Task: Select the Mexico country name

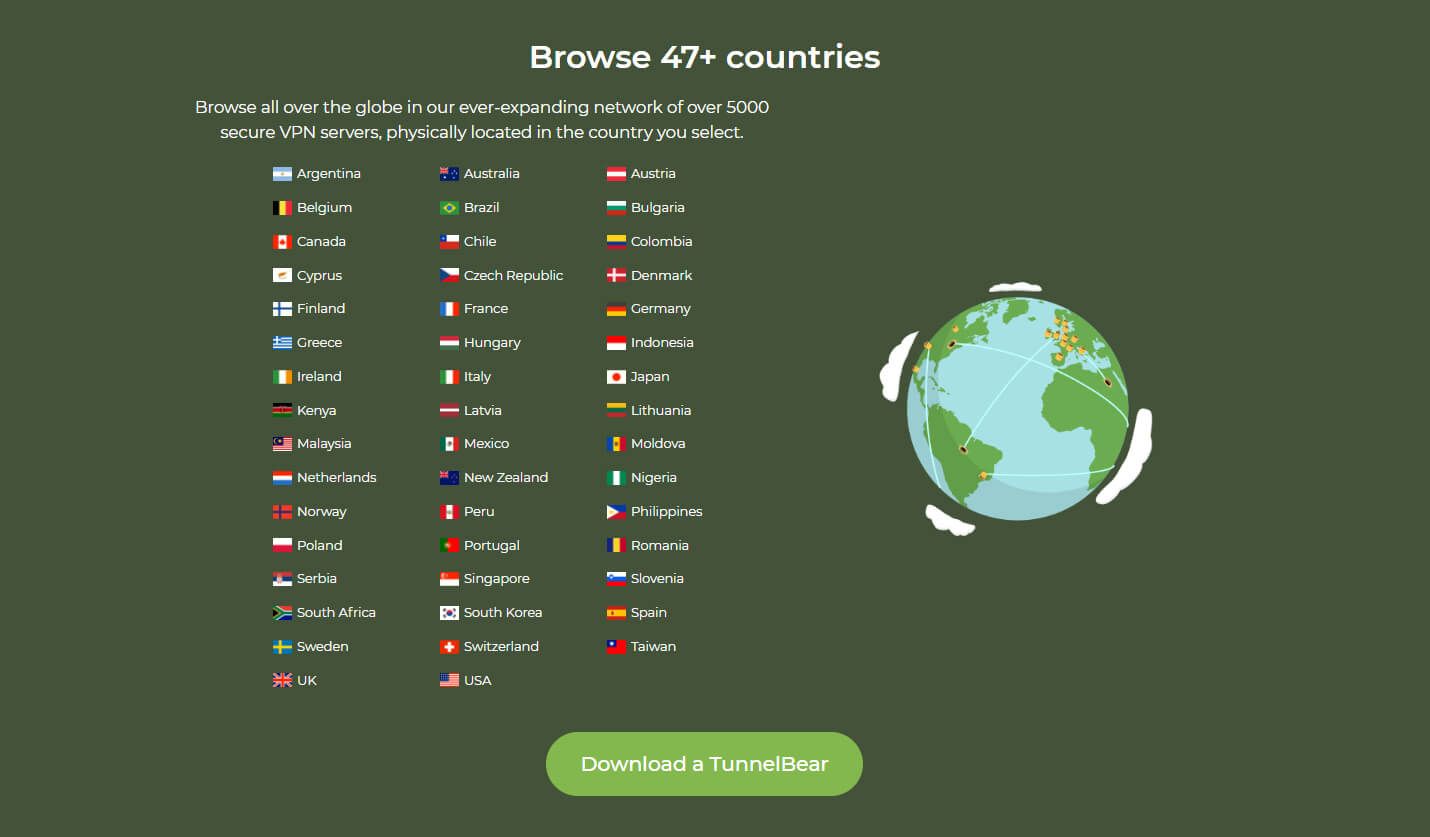Action: 486,444
